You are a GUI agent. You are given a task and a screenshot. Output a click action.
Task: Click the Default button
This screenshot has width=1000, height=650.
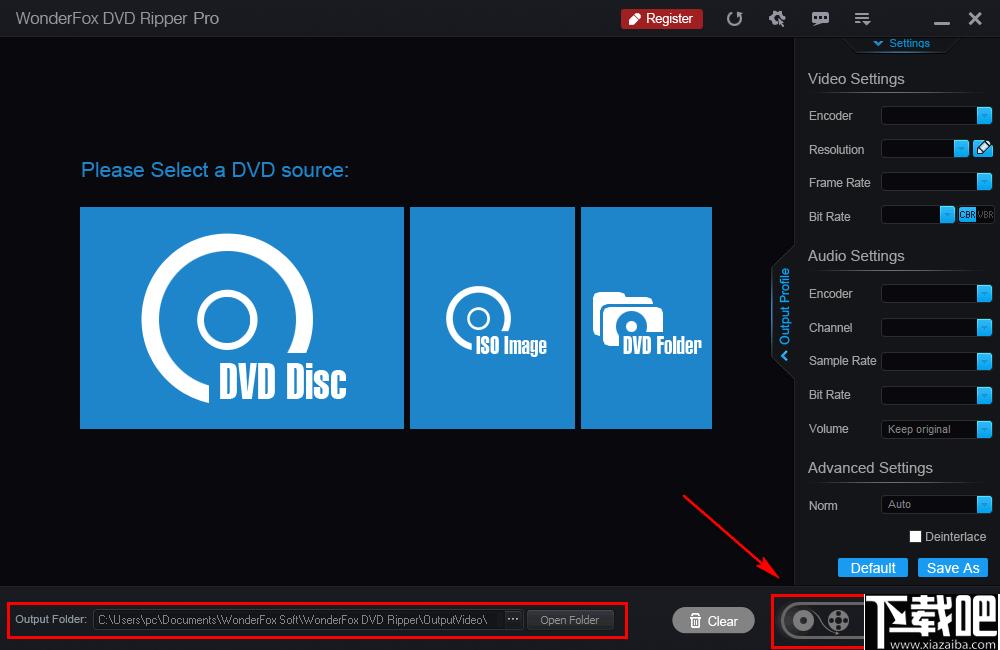coord(872,568)
